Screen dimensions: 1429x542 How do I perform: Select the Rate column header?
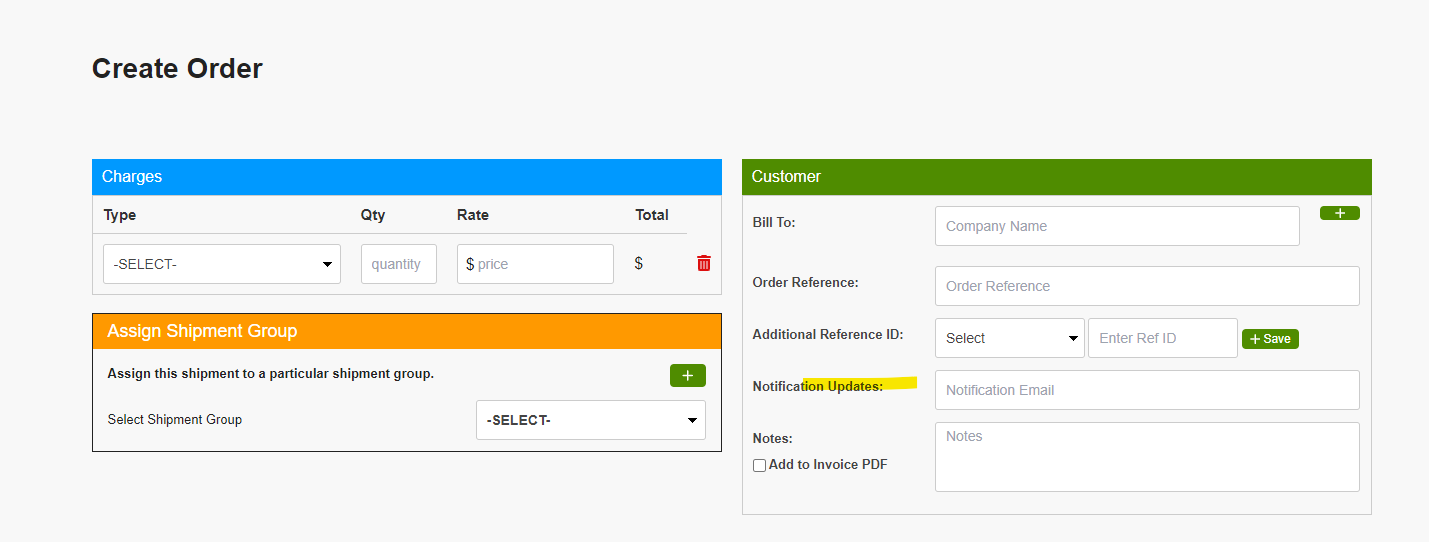[x=473, y=215]
